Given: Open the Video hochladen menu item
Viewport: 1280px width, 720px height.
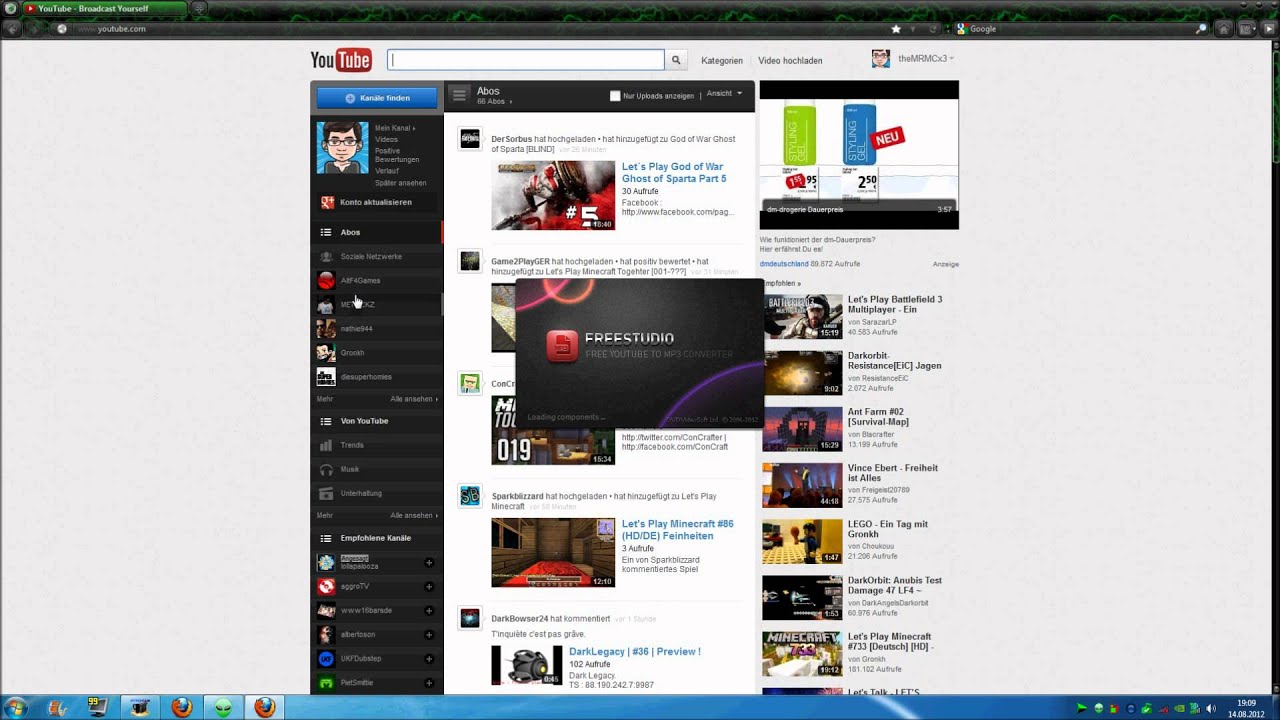Looking at the screenshot, I should click(x=790, y=60).
